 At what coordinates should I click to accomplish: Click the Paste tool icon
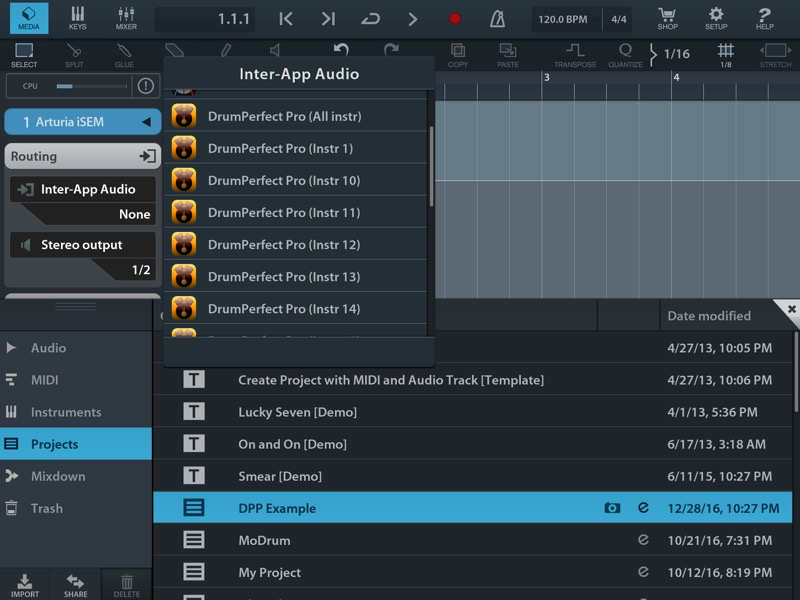(x=508, y=55)
